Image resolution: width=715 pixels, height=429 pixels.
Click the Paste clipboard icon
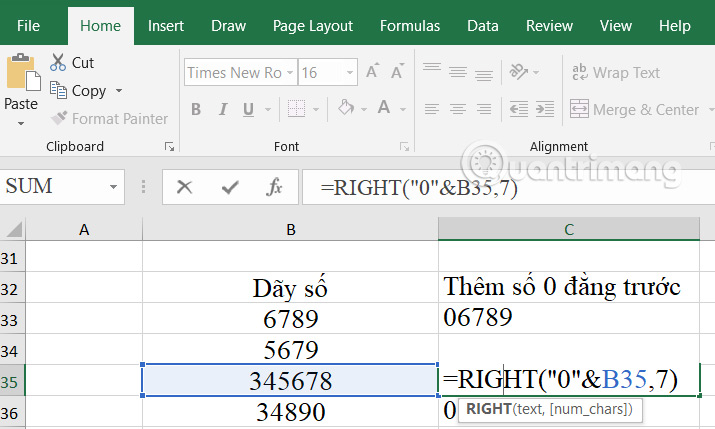tap(21, 73)
